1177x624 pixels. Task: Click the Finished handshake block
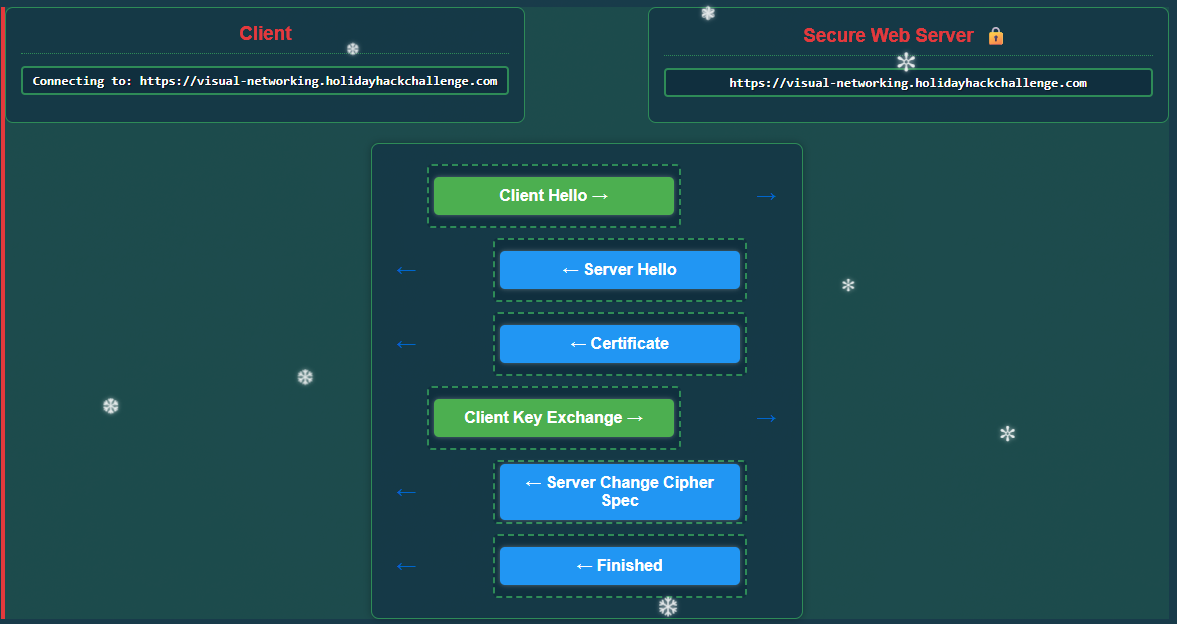click(x=620, y=565)
